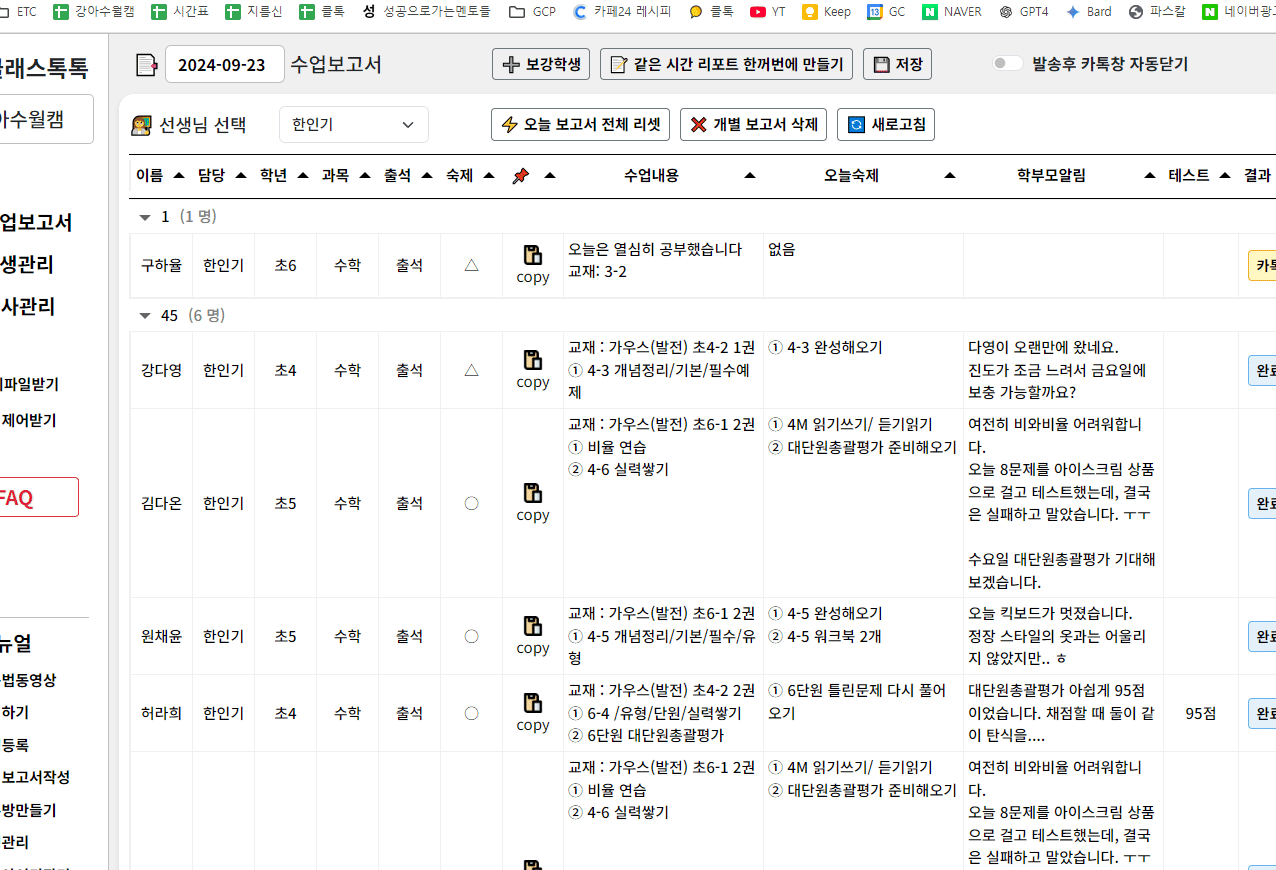
Task: Open the 지름신 bookmark
Action: [254, 12]
